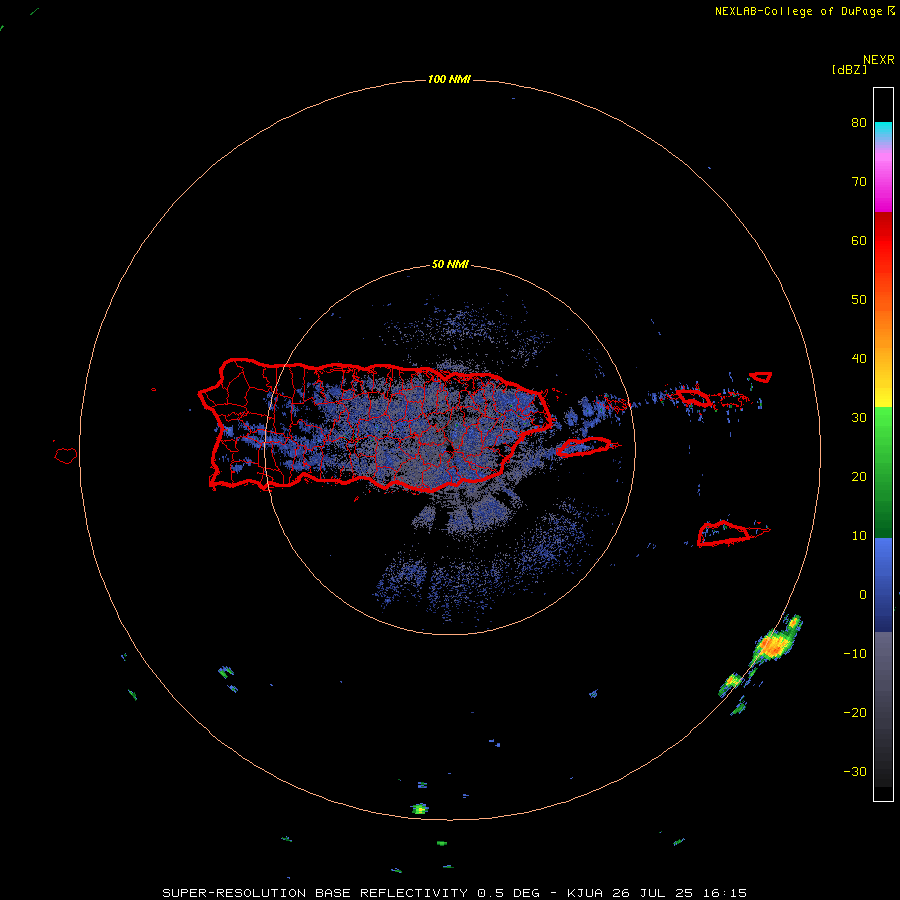Click the orange-red storm cell southeast of radar
The image size is (900, 900).
click(774, 646)
